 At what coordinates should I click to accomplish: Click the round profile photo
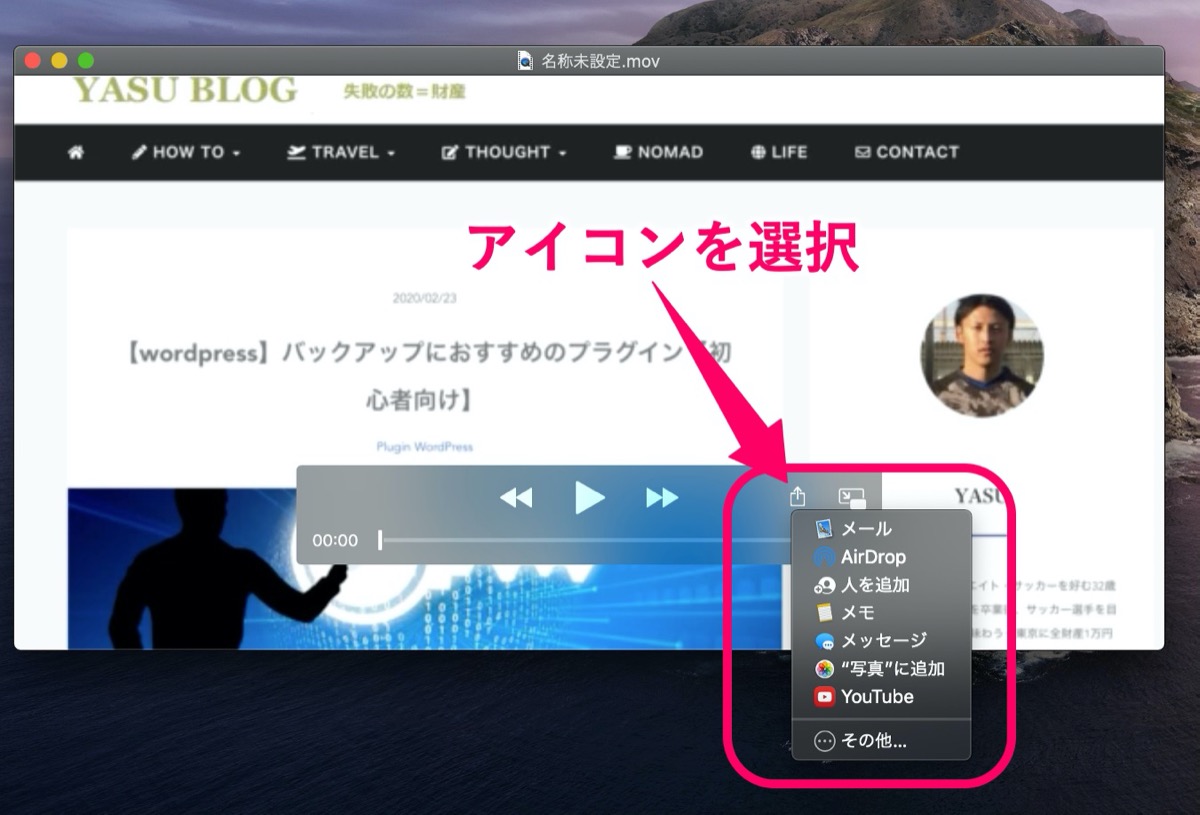[x=982, y=355]
